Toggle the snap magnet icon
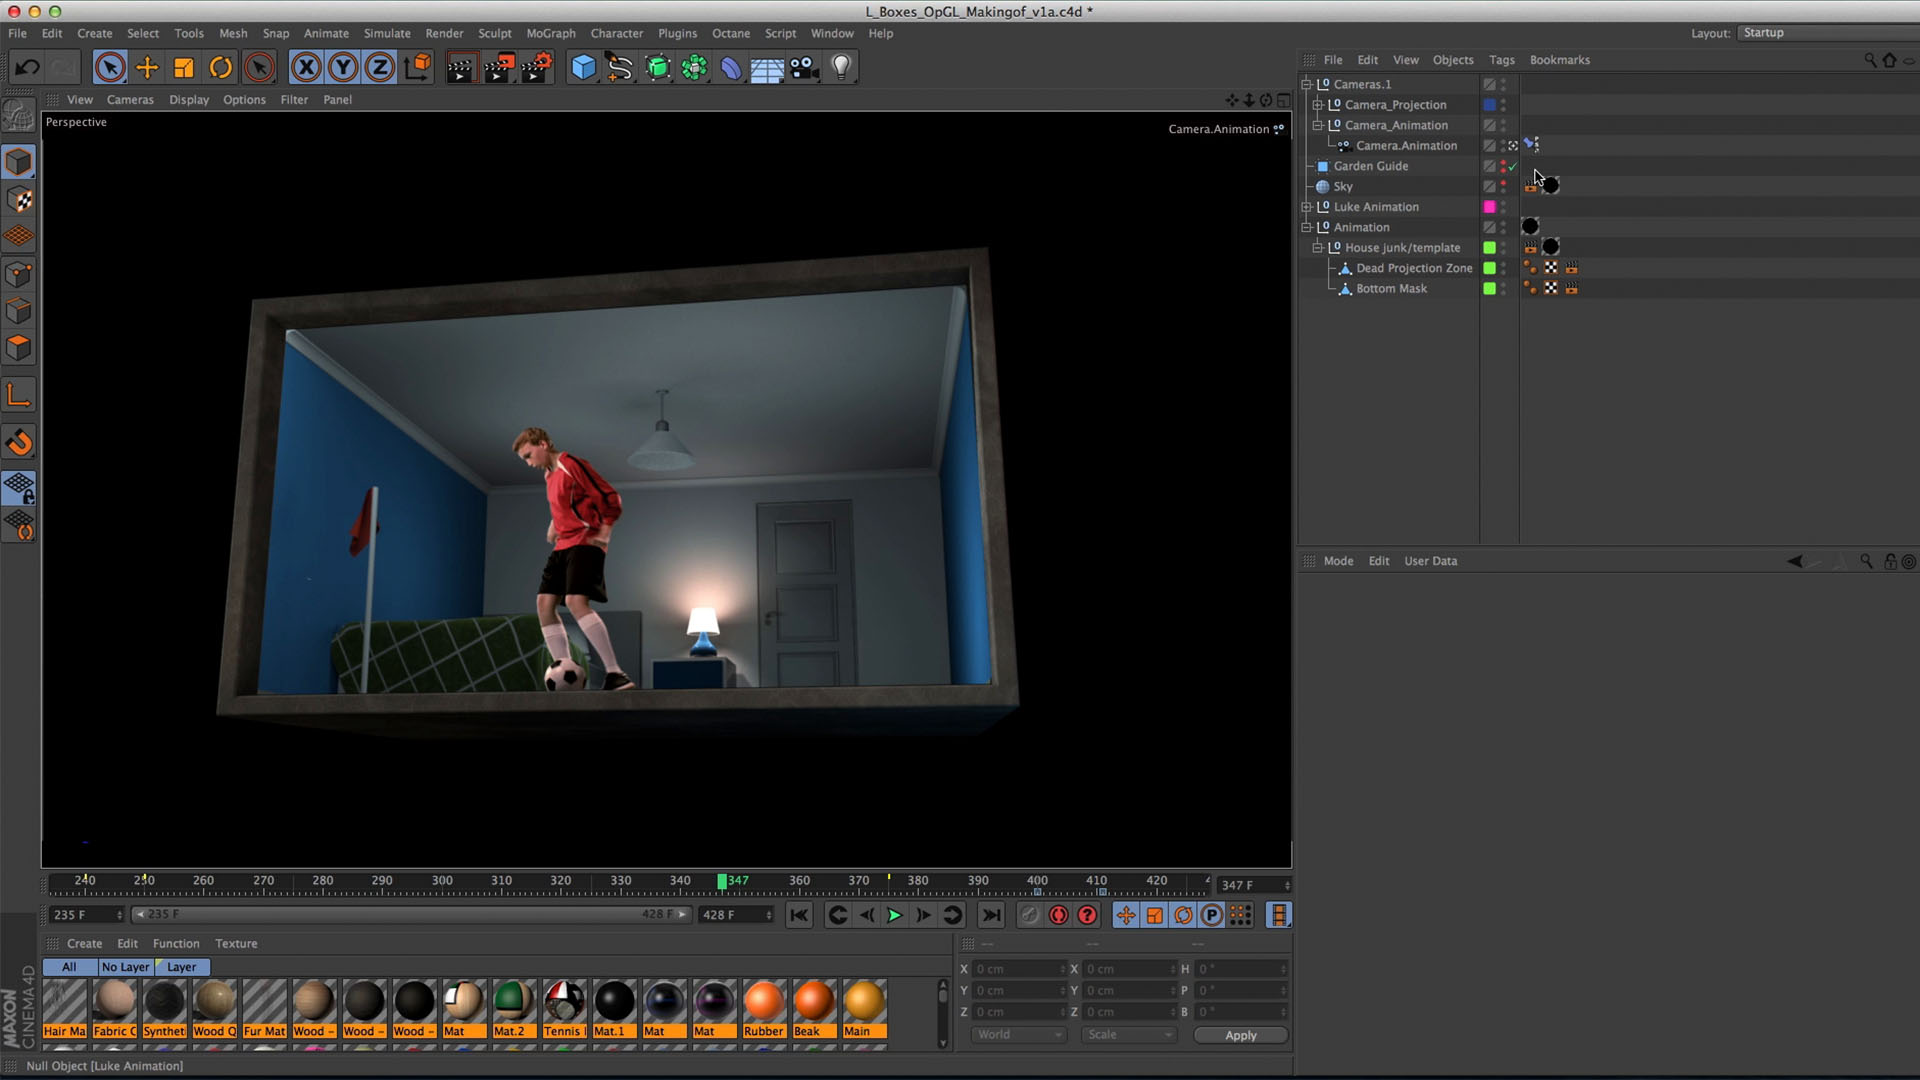Image resolution: width=1920 pixels, height=1080 pixels. pos(19,443)
